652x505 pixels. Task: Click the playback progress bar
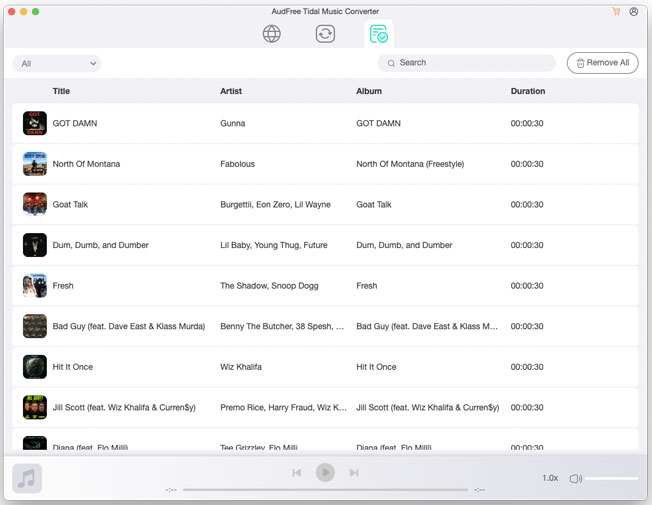325,490
